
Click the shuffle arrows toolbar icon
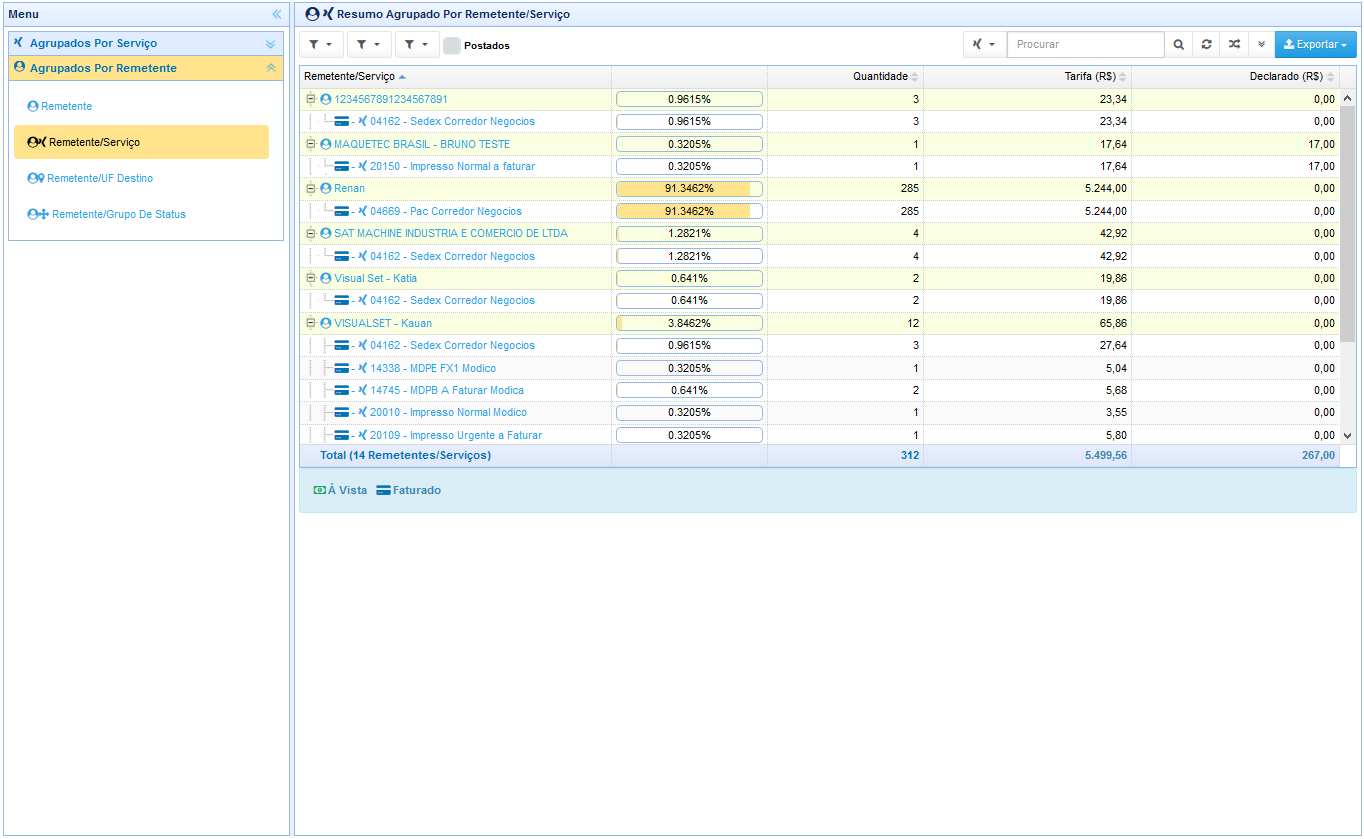tap(1234, 45)
